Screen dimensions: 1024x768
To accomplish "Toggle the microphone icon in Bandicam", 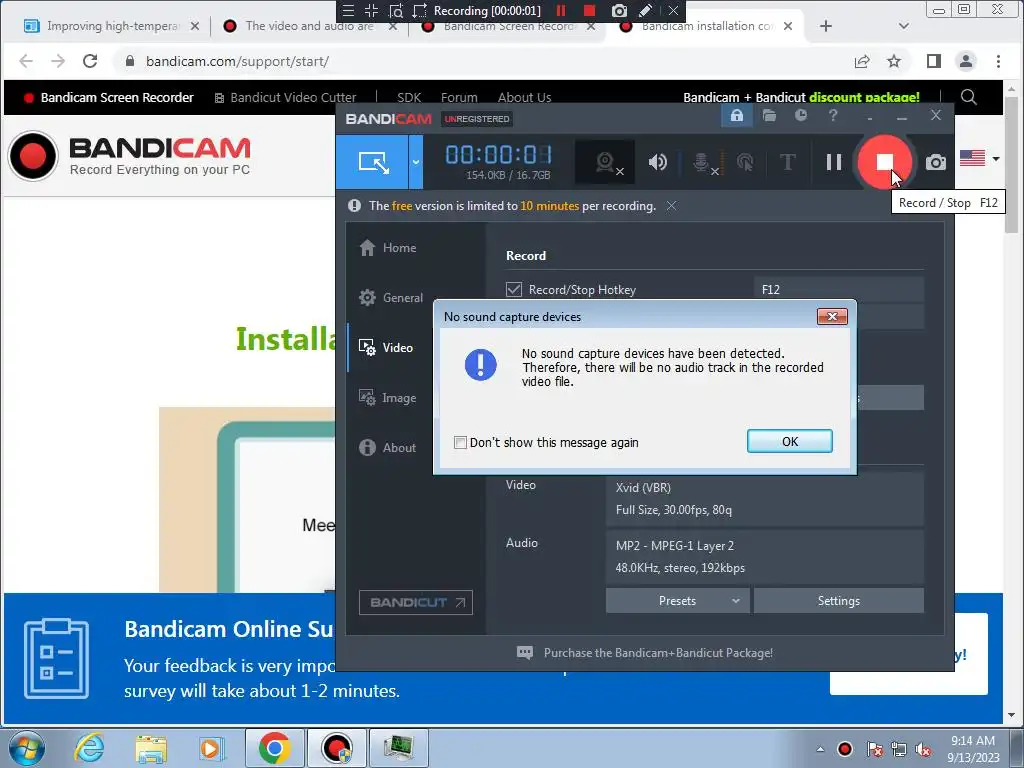I will (703, 162).
